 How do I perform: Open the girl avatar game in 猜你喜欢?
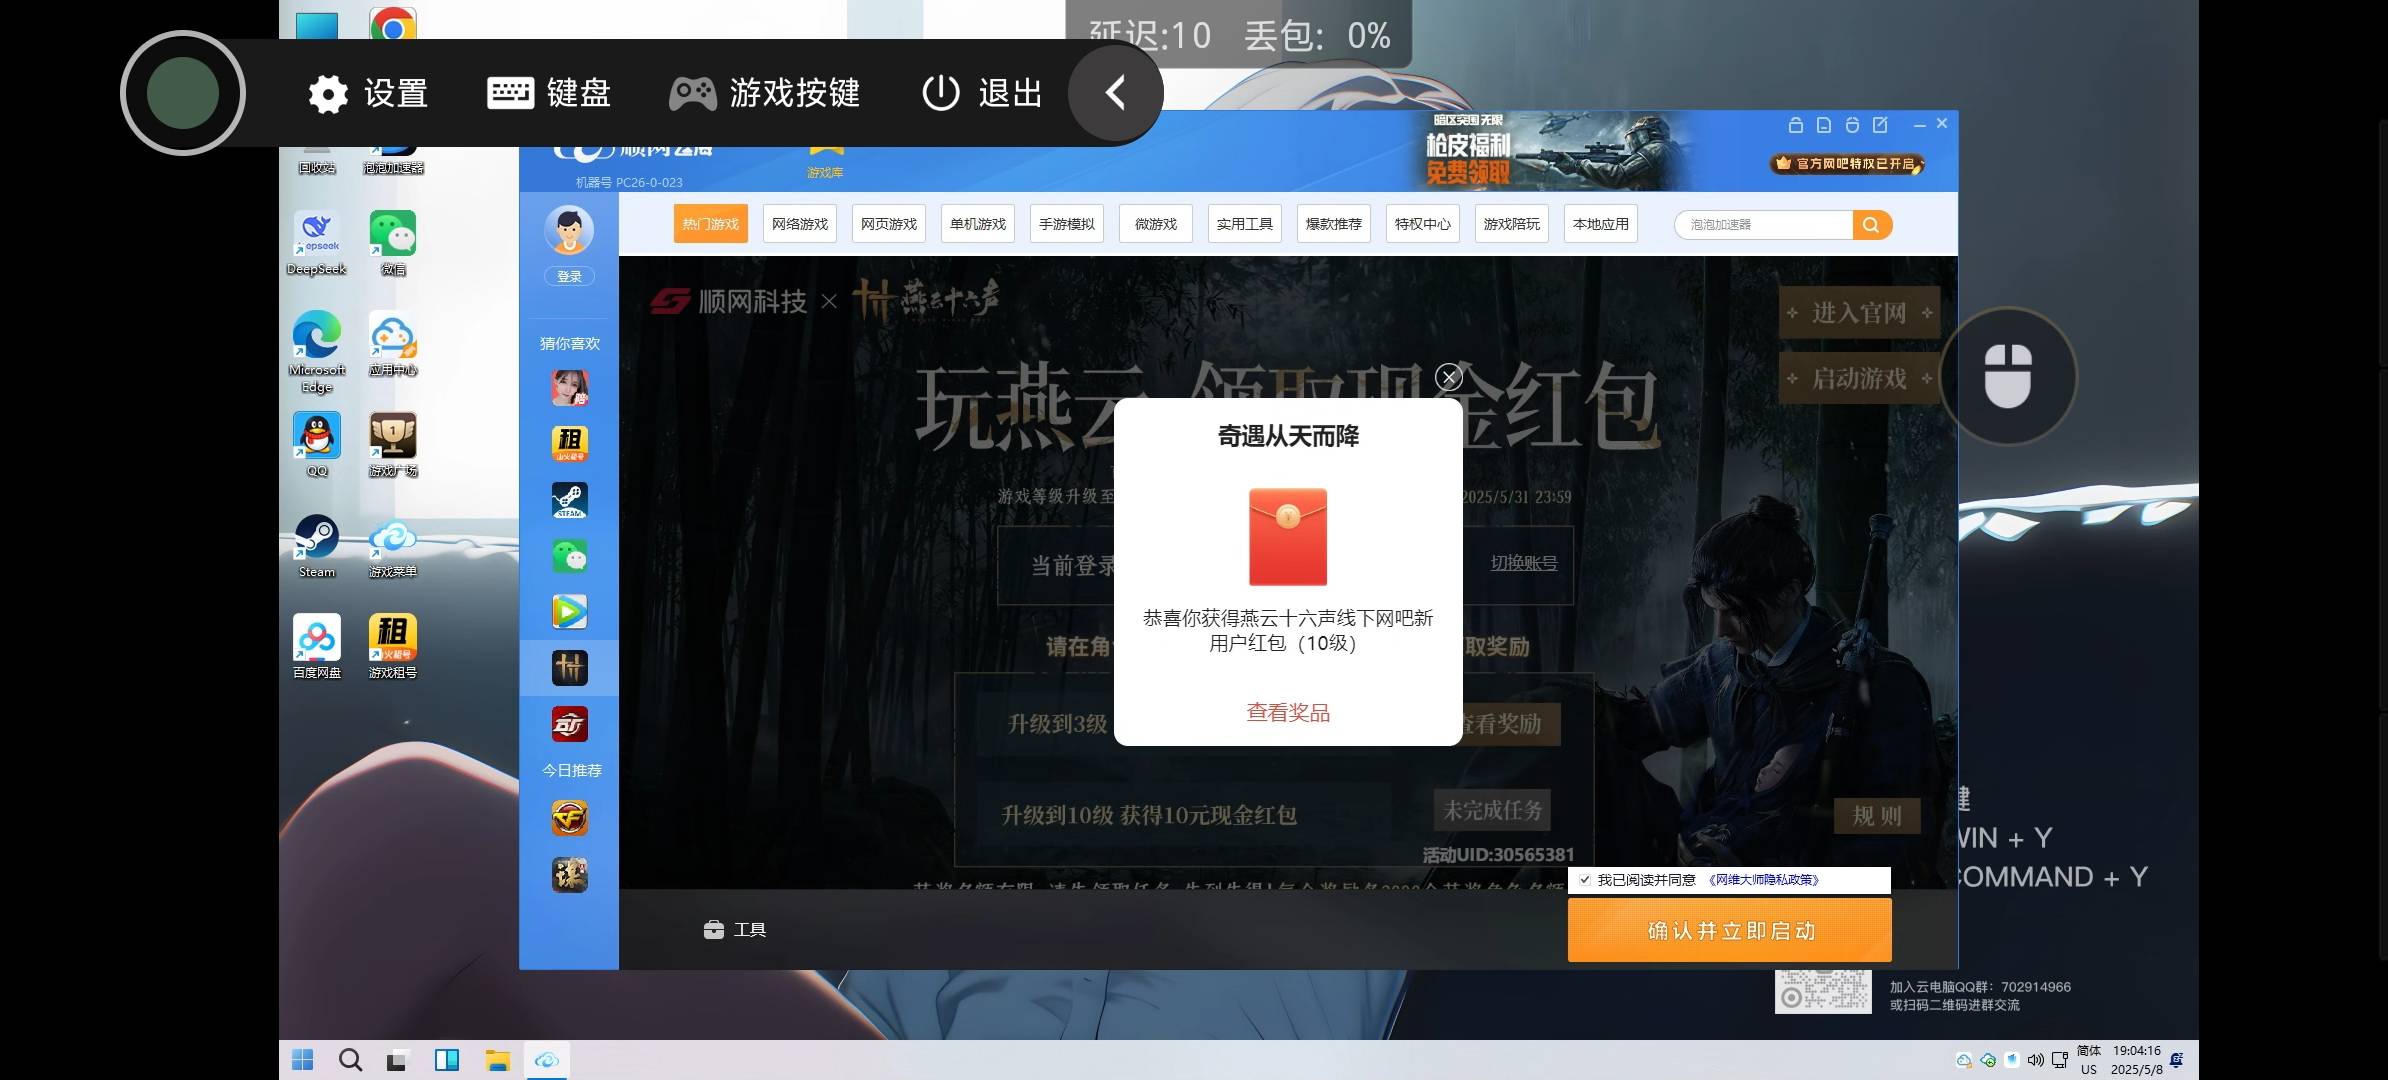pyautogui.click(x=570, y=387)
